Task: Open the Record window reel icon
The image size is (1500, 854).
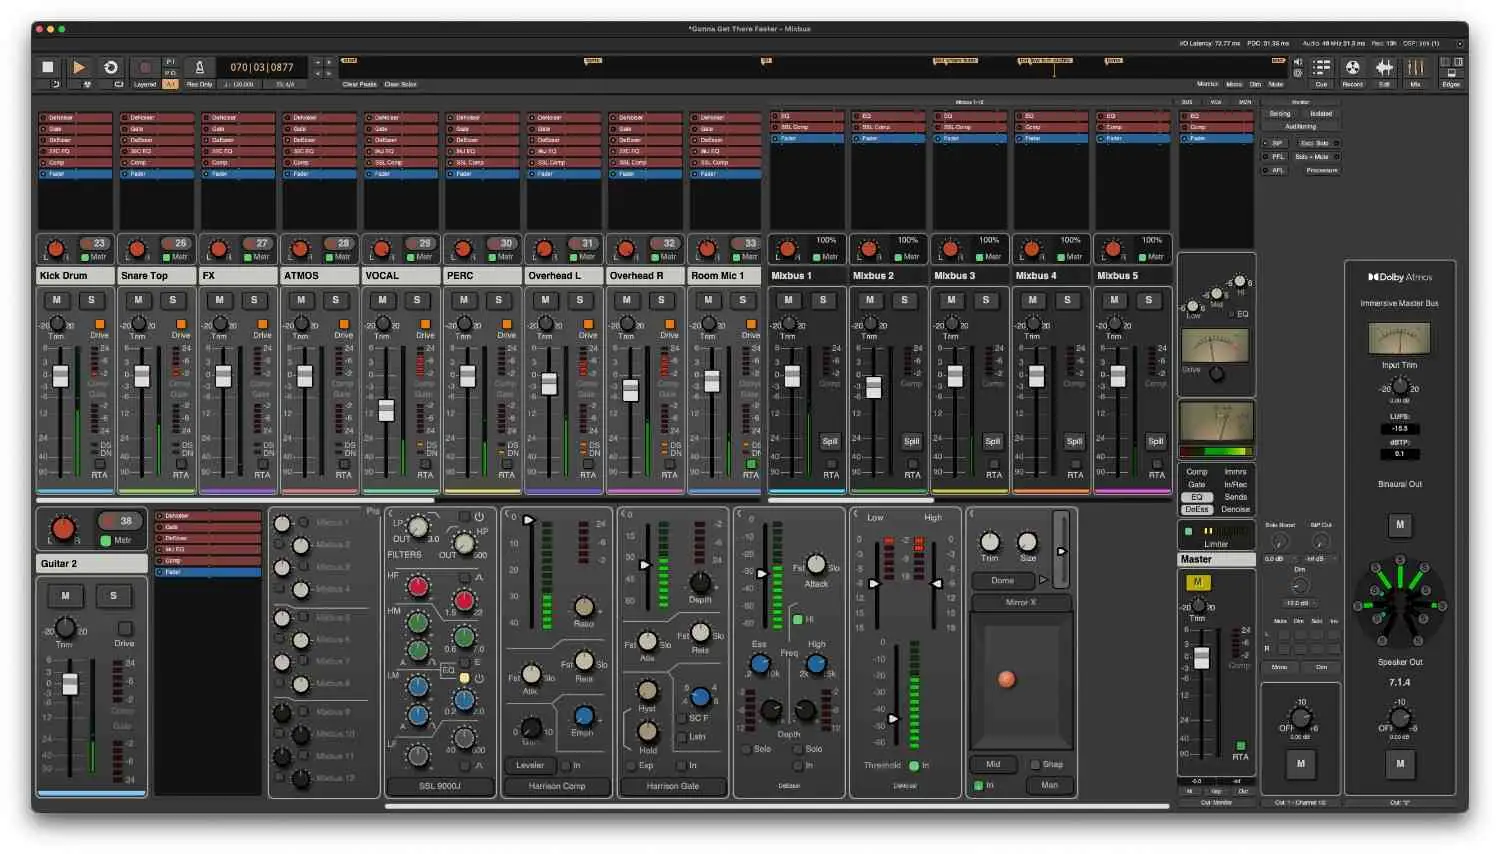Action: click(x=1352, y=67)
